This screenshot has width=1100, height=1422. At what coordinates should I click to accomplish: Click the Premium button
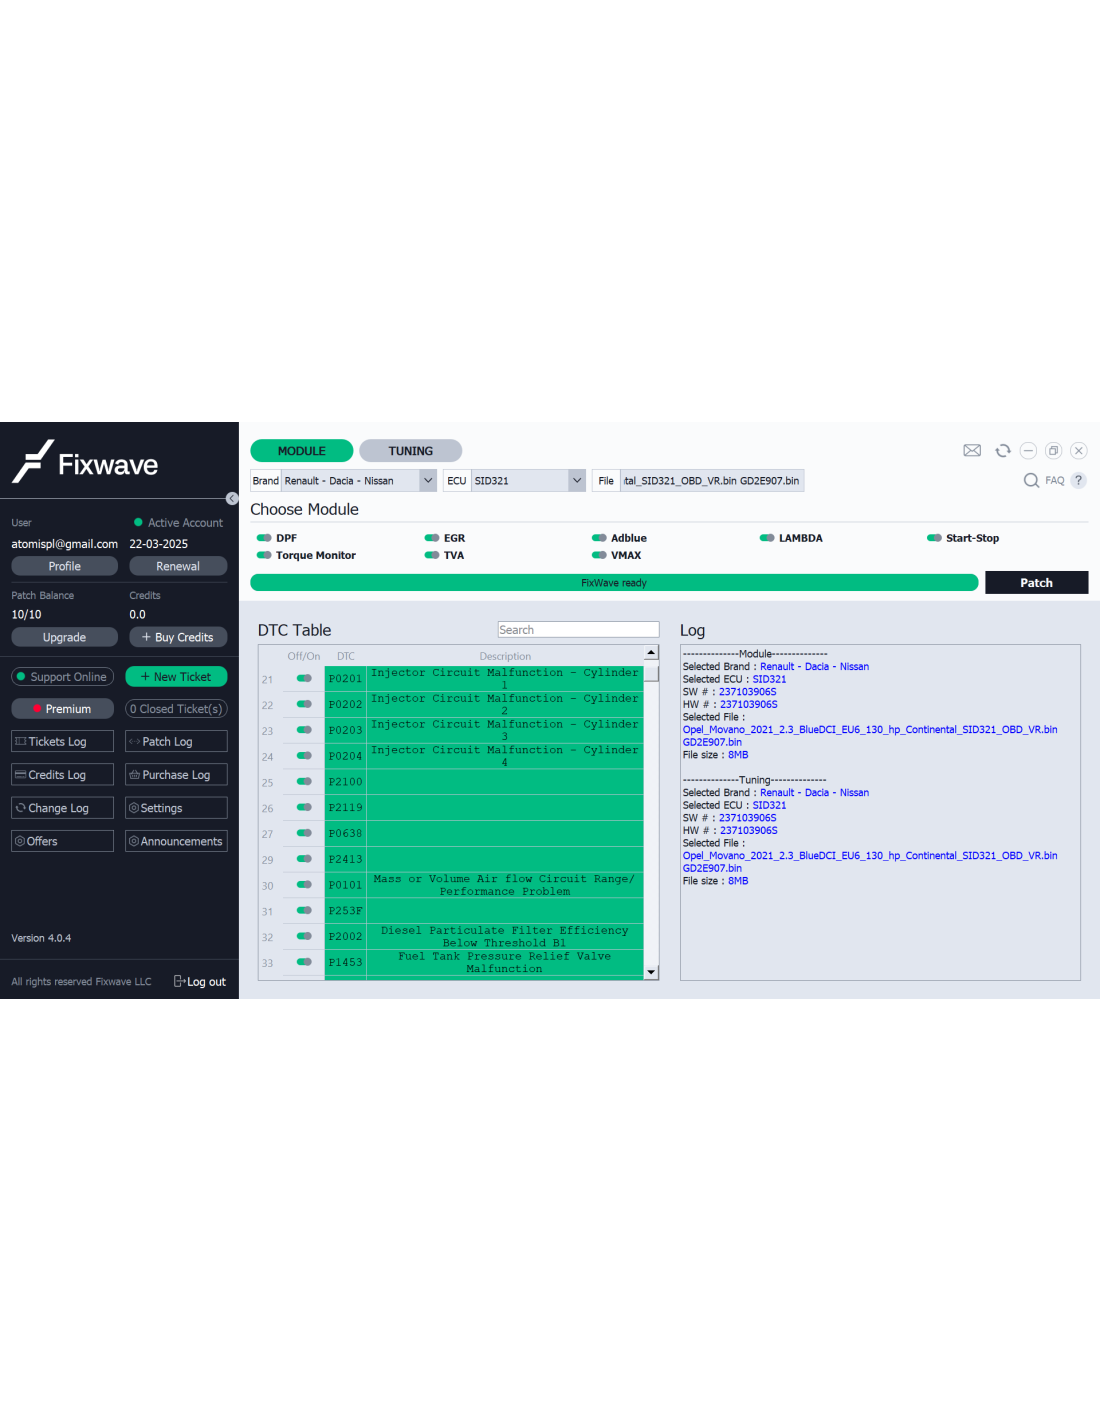(62, 709)
